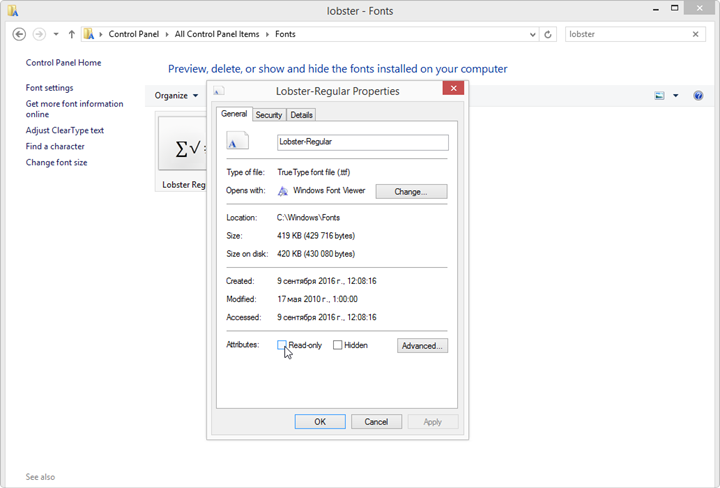Expand the address bar history dropdown
This screenshot has width=720, height=488.
[x=531, y=34]
